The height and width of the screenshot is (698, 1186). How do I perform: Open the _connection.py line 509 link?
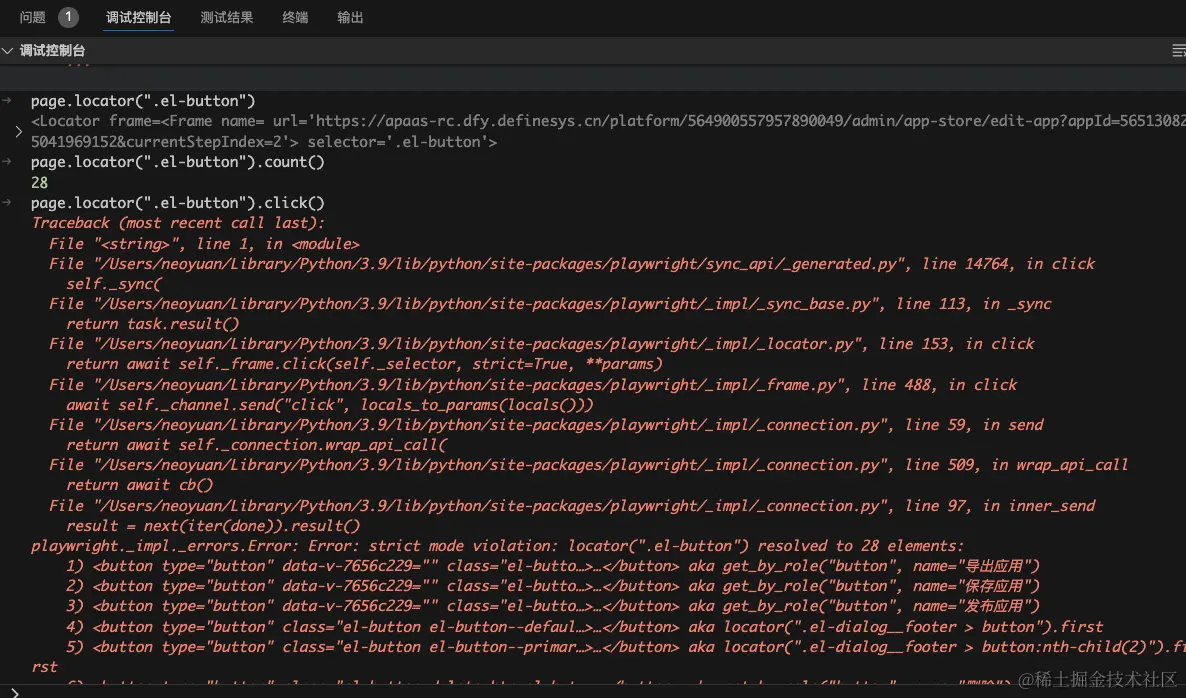click(x=471, y=465)
